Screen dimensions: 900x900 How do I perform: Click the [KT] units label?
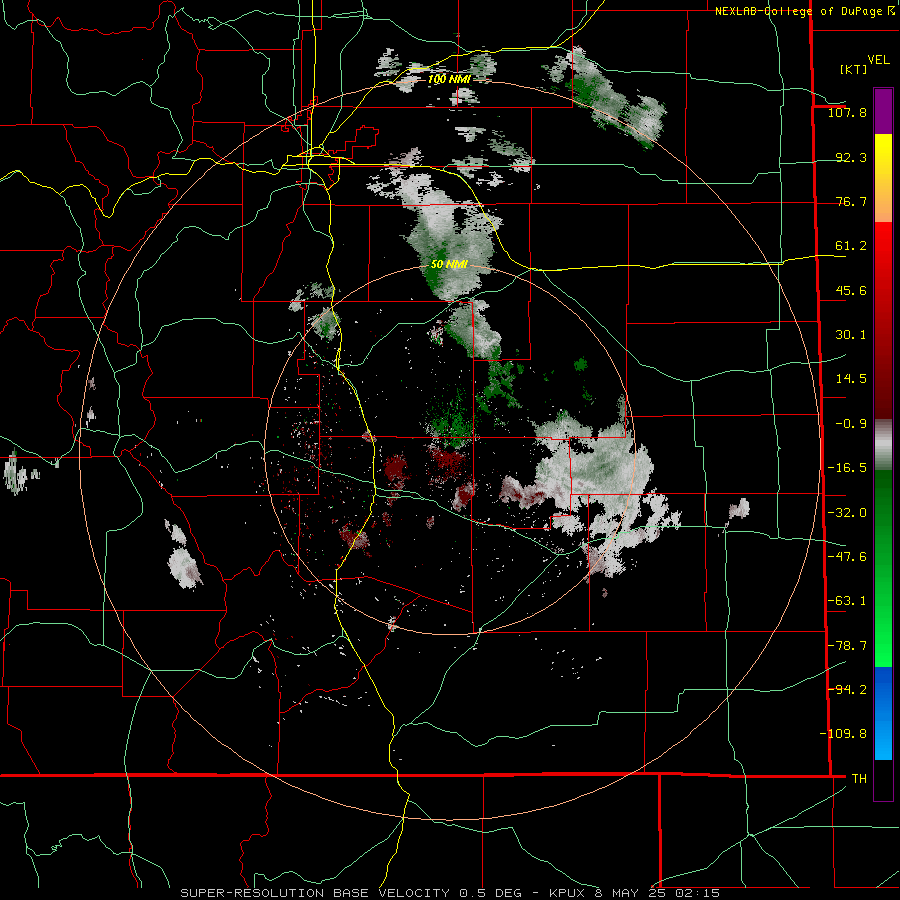coord(853,69)
